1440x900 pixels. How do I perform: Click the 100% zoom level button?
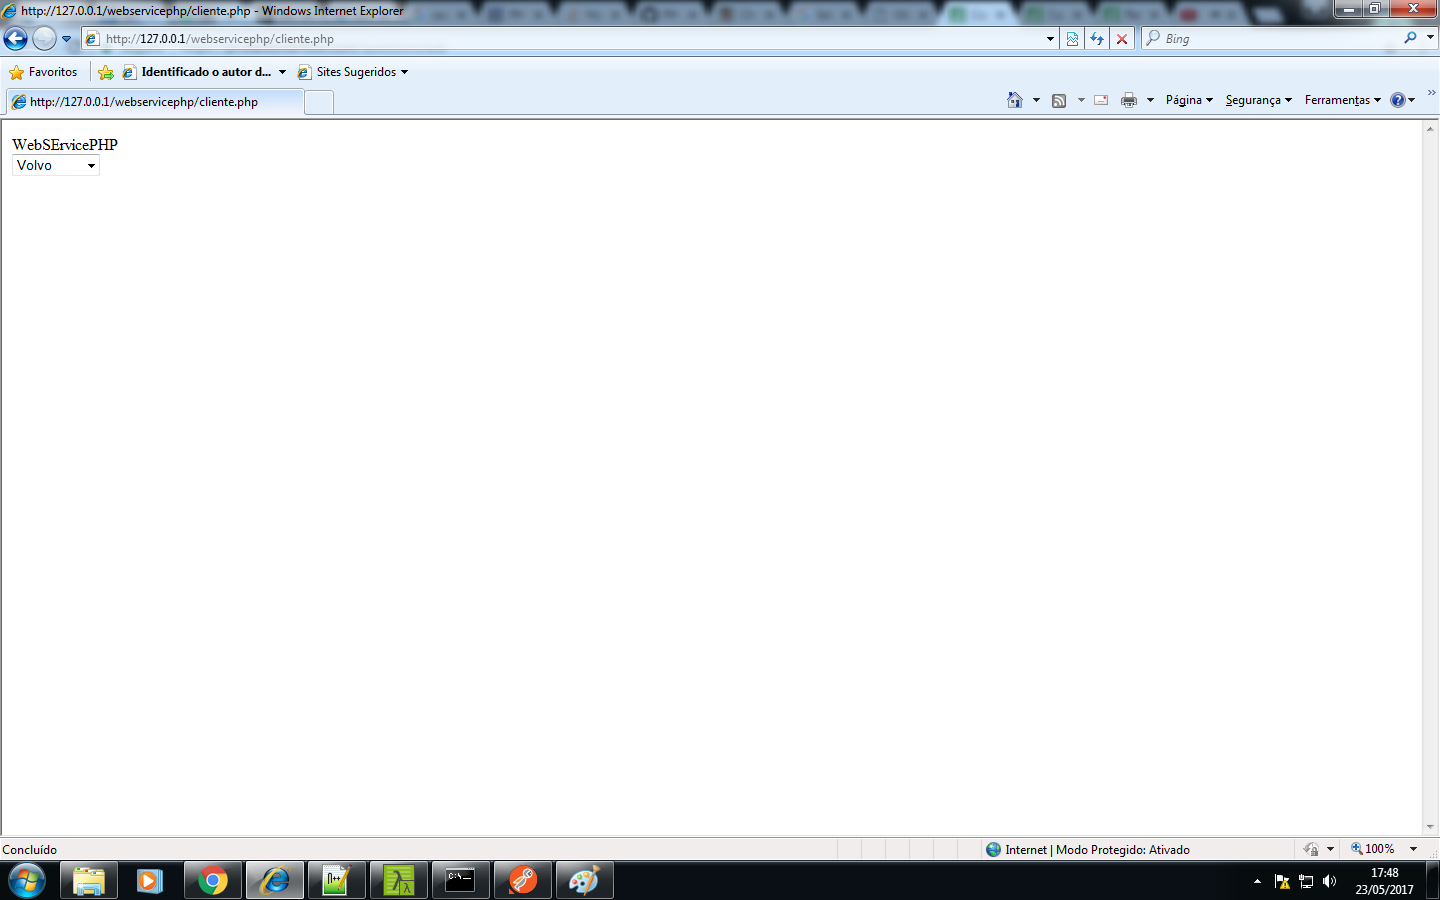tap(1372, 849)
